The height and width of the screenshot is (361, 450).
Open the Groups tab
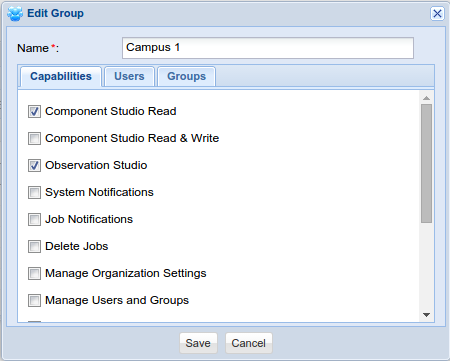[x=186, y=77]
